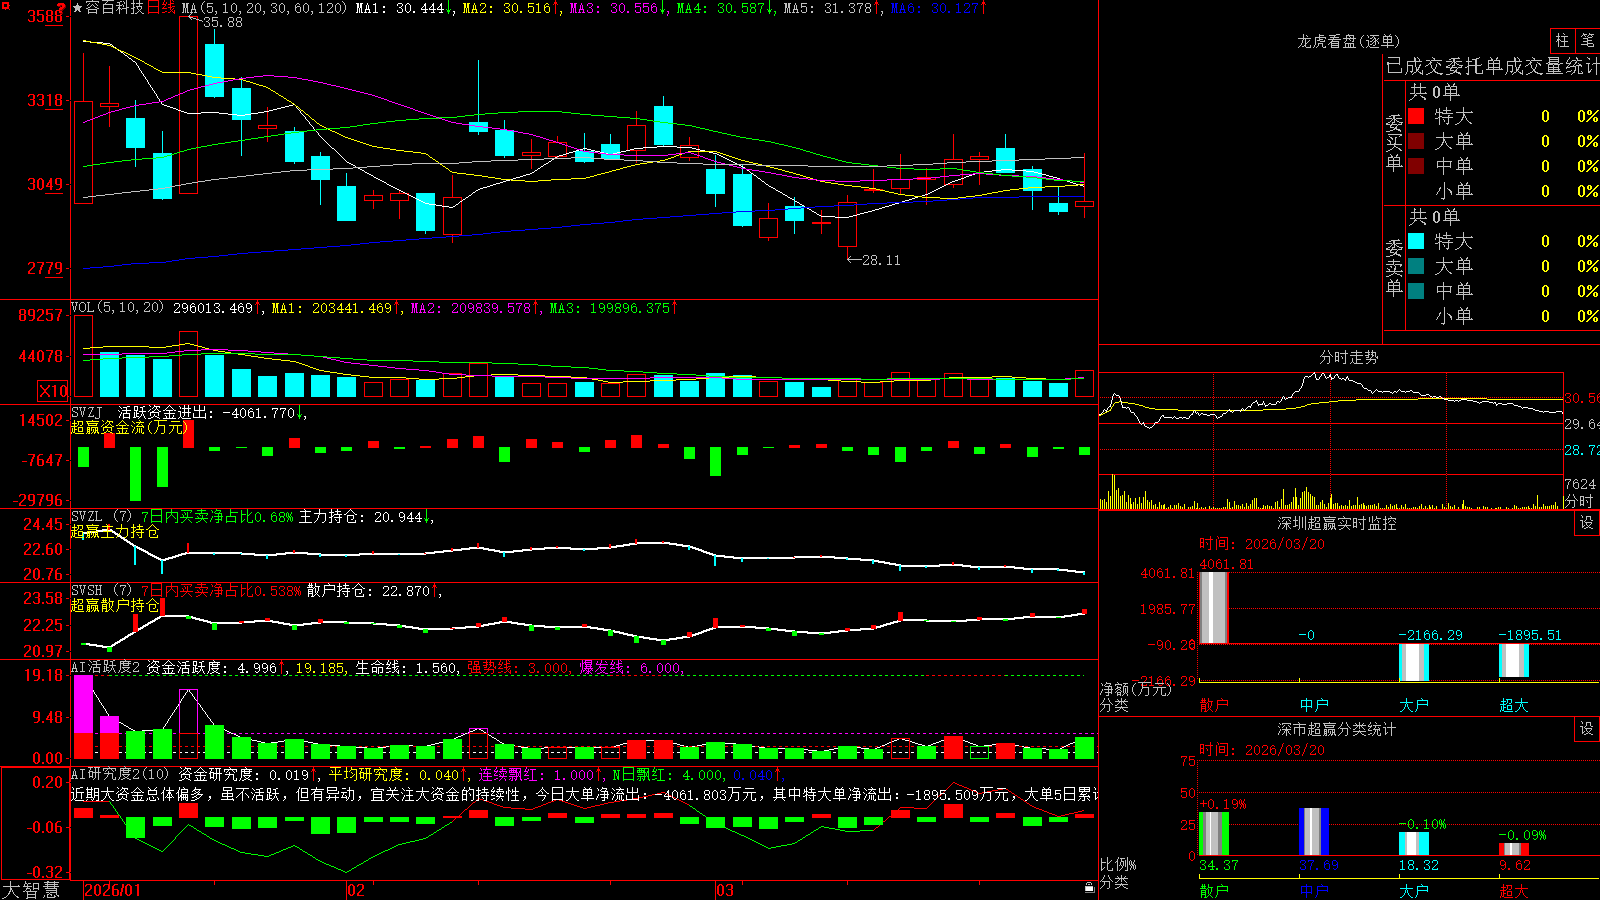The image size is (1600, 900).
Task: Click the red 特大 buy order color swatch
Action: point(1416,116)
